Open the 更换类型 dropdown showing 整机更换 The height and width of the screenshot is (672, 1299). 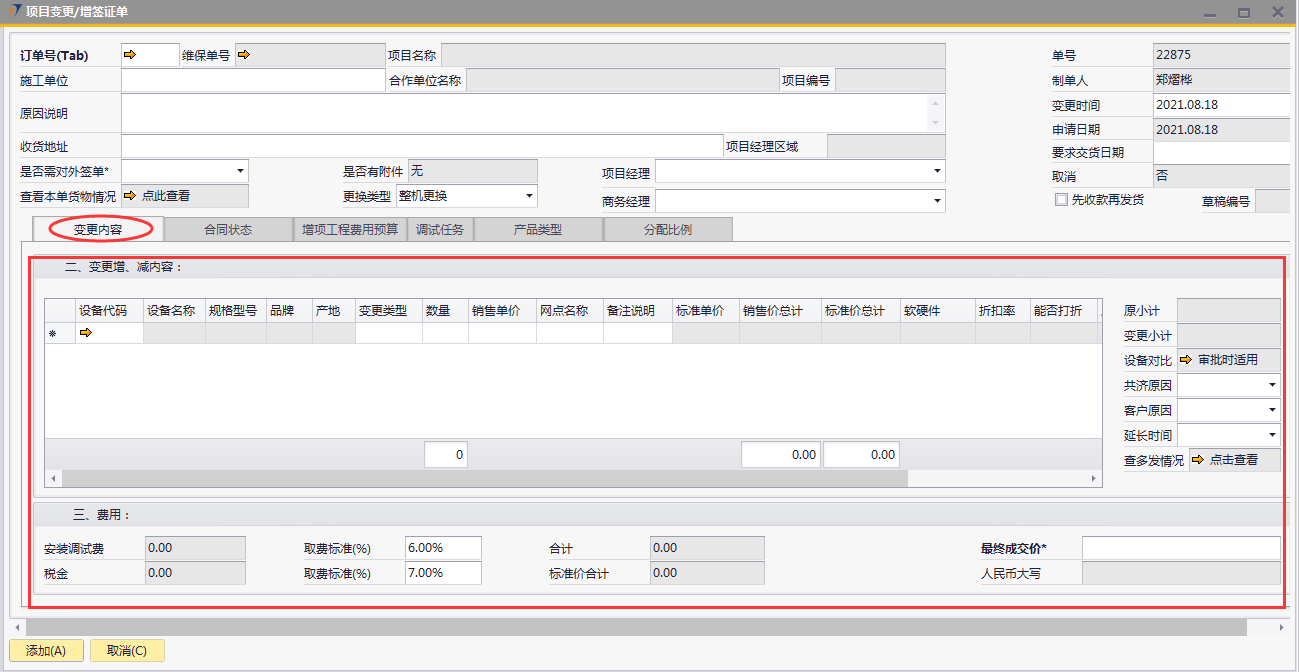[x=529, y=196]
